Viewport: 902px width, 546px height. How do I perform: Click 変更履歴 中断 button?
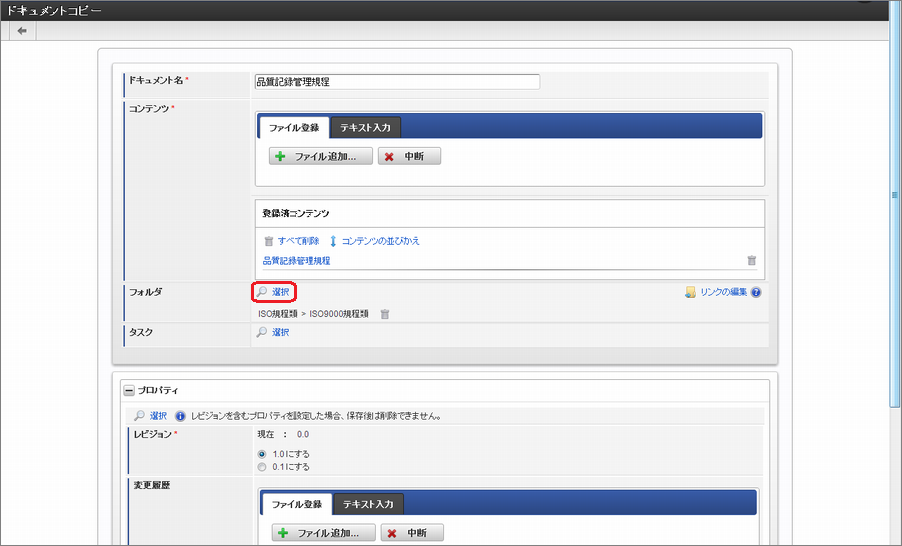[x=412, y=533]
